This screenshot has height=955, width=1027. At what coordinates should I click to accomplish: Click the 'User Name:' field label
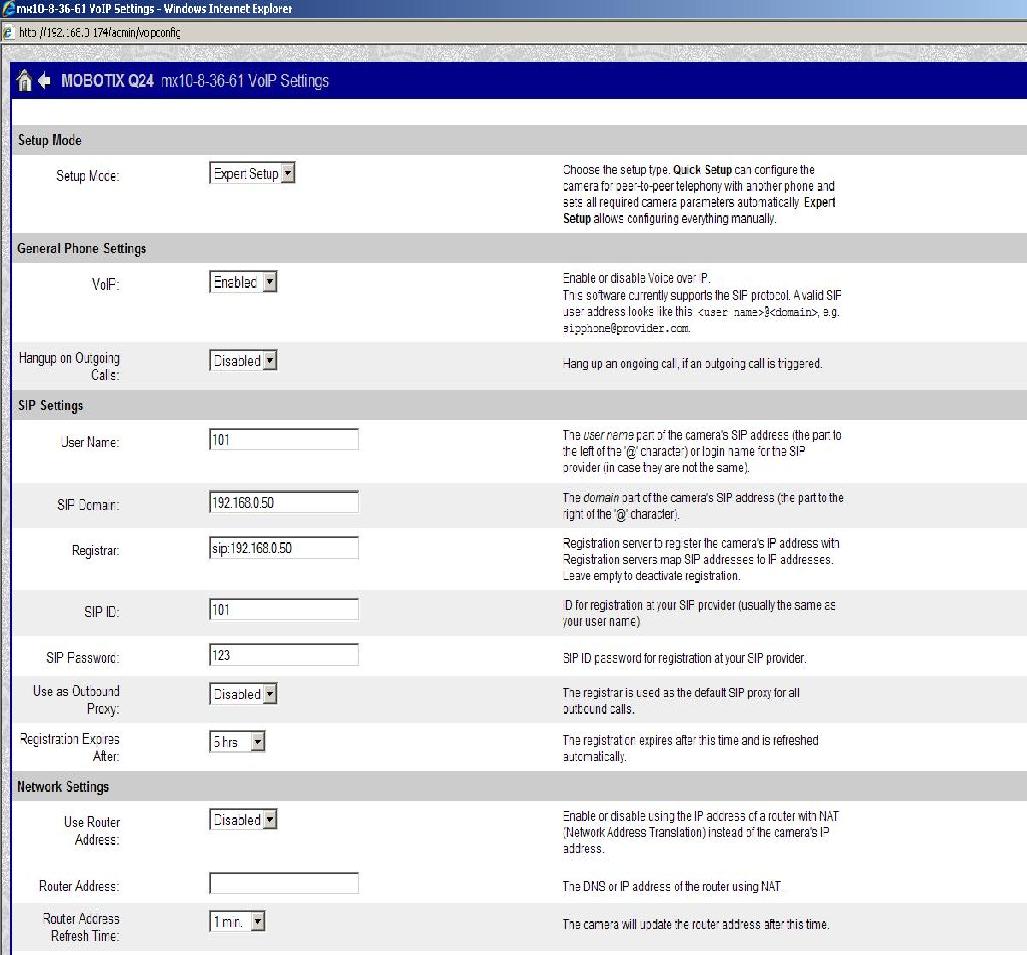[90, 442]
